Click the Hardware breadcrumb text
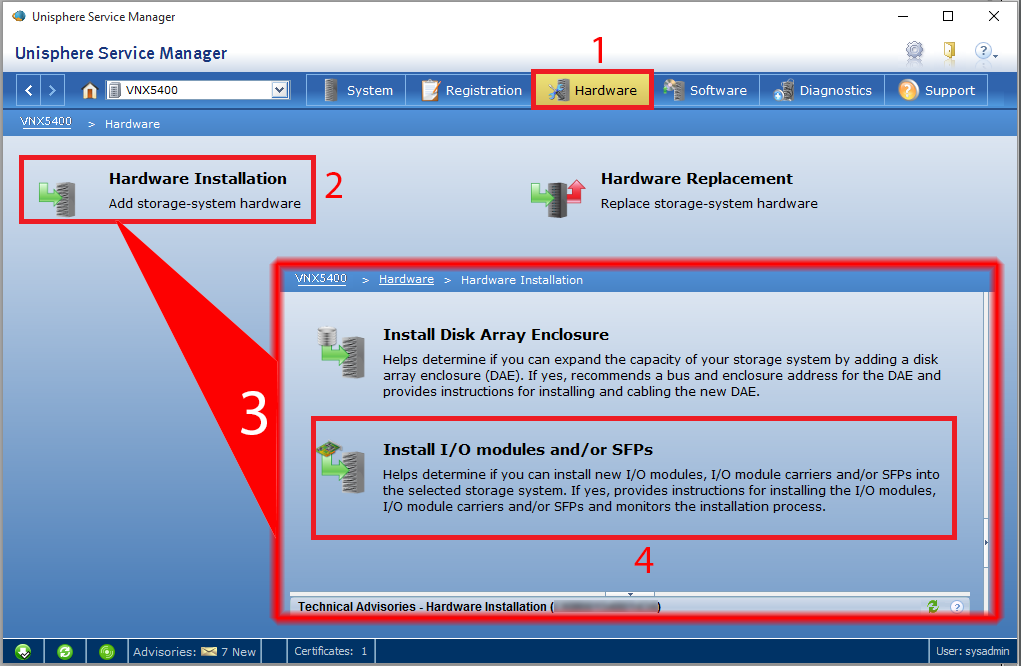 click(132, 124)
